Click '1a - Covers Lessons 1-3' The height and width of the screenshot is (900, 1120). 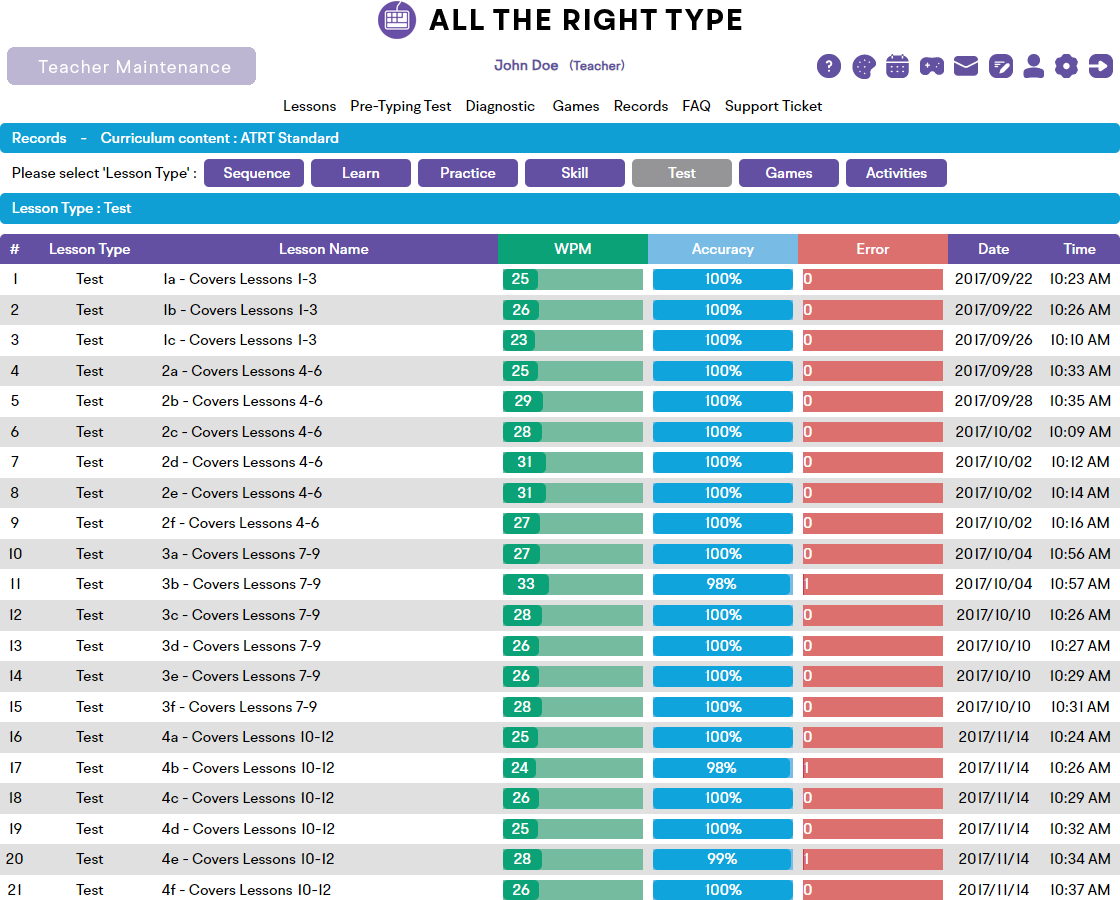pos(240,279)
